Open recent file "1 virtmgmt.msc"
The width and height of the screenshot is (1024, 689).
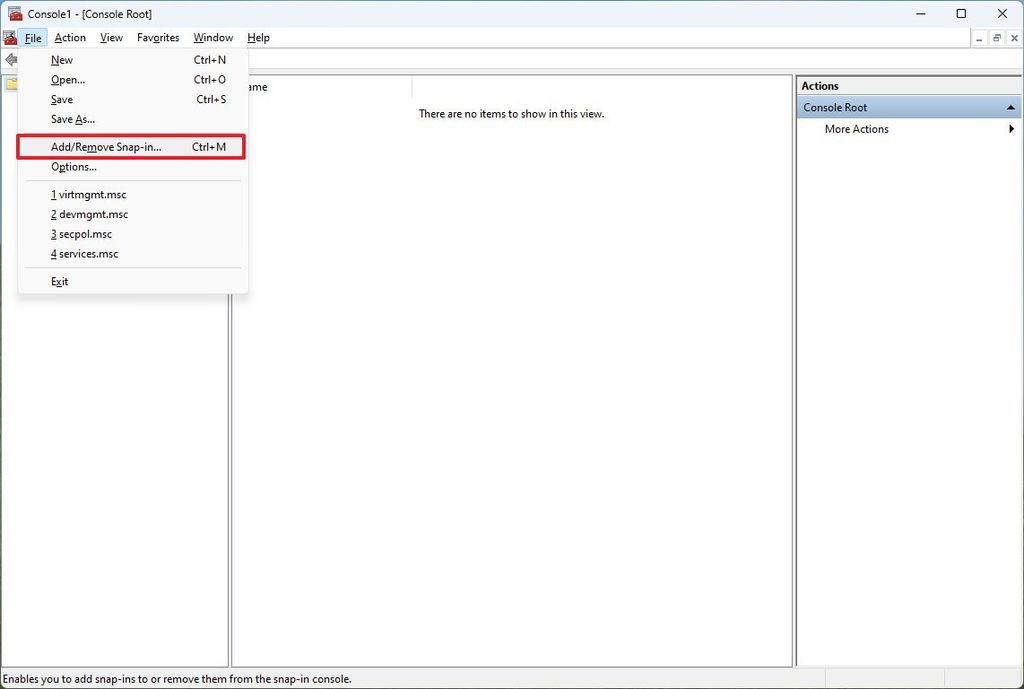88,194
